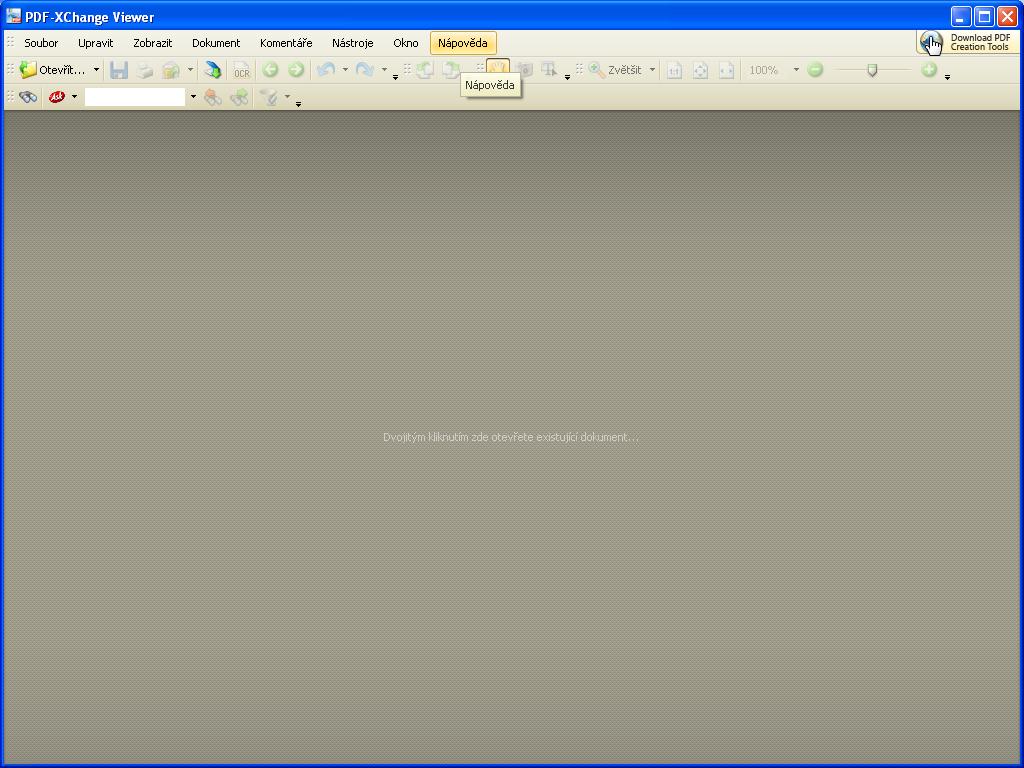The width and height of the screenshot is (1024, 768).
Task: Maximize the PDF-XChange Viewer window
Action: coord(984,16)
